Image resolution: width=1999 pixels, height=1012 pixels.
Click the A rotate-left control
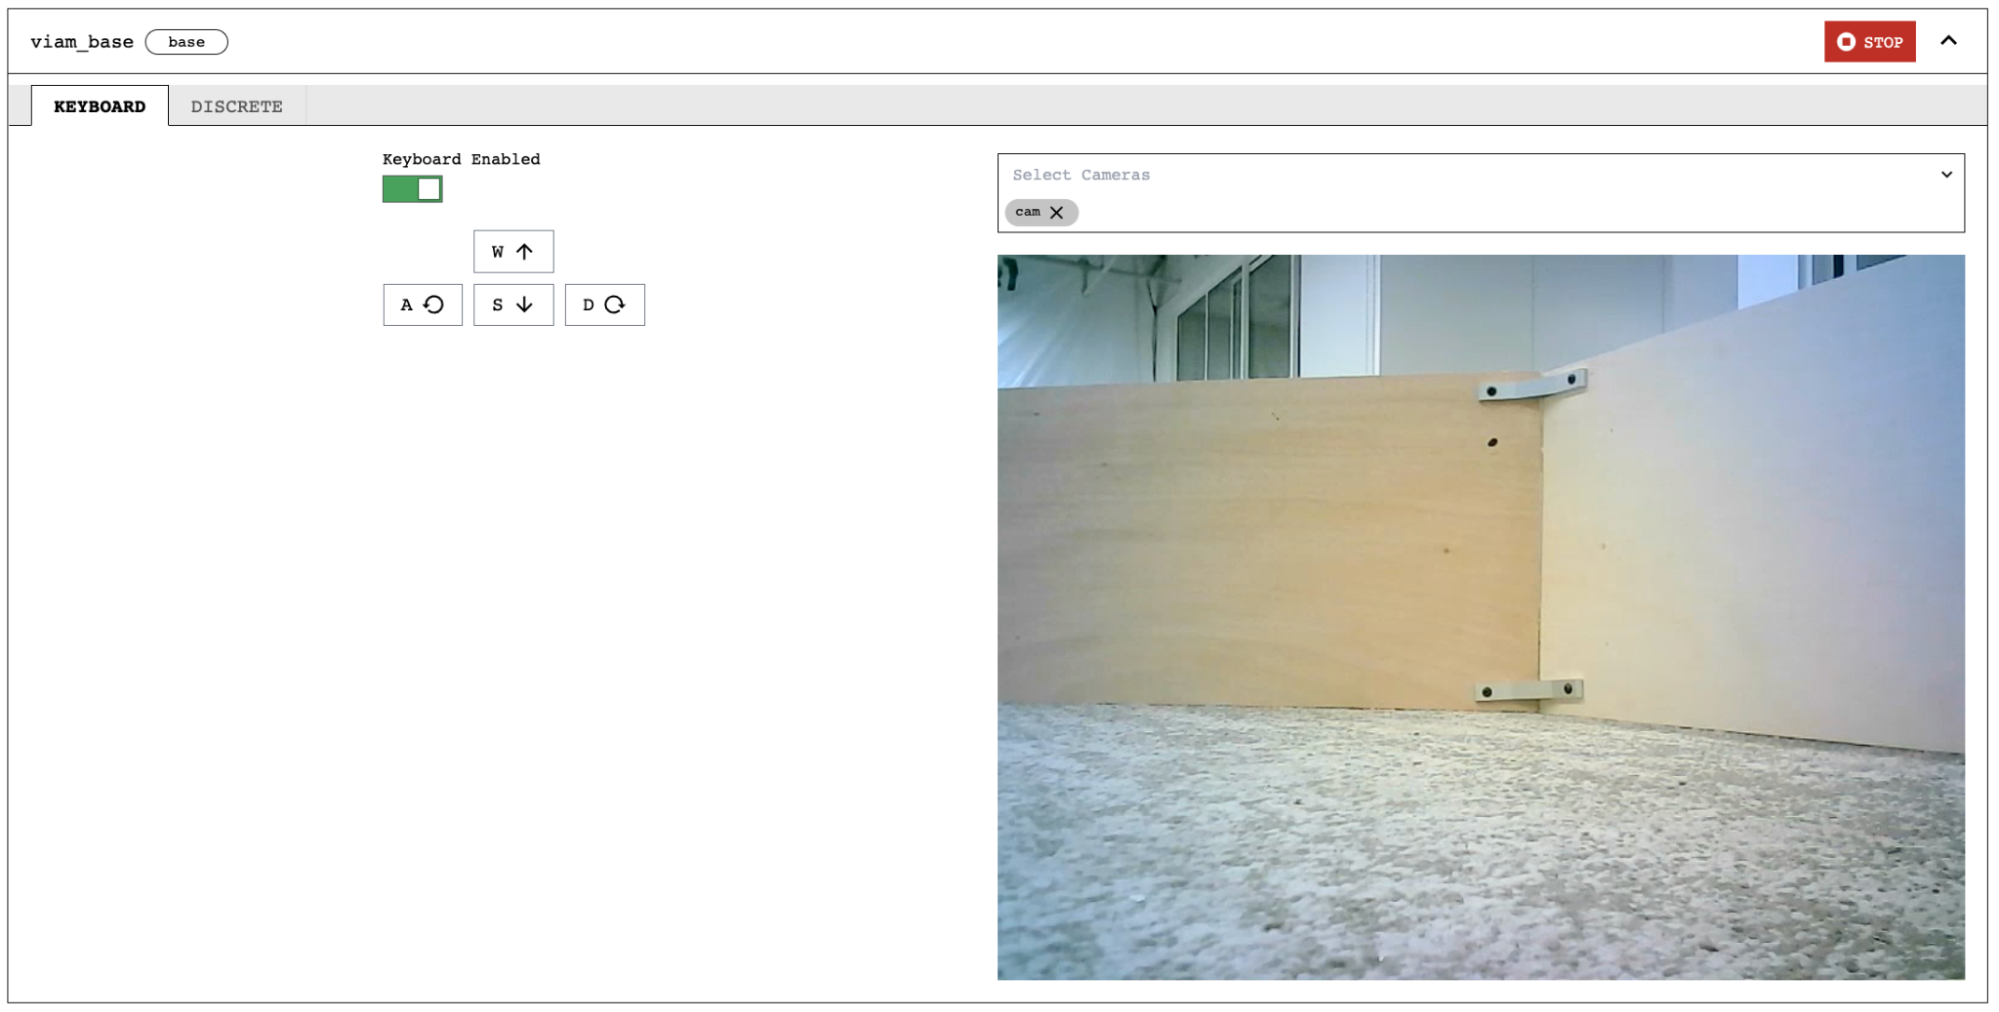coord(421,305)
